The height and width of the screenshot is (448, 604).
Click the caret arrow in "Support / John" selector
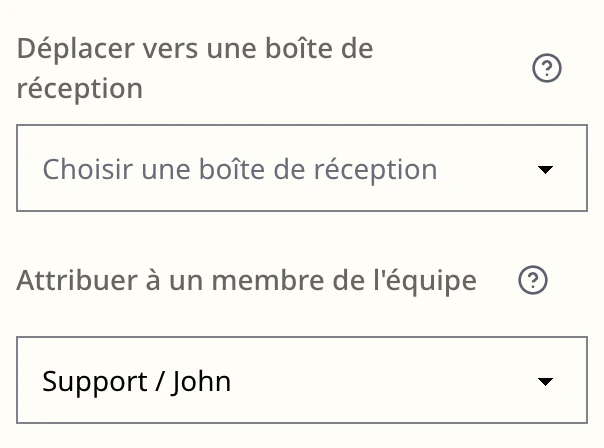coord(545,381)
